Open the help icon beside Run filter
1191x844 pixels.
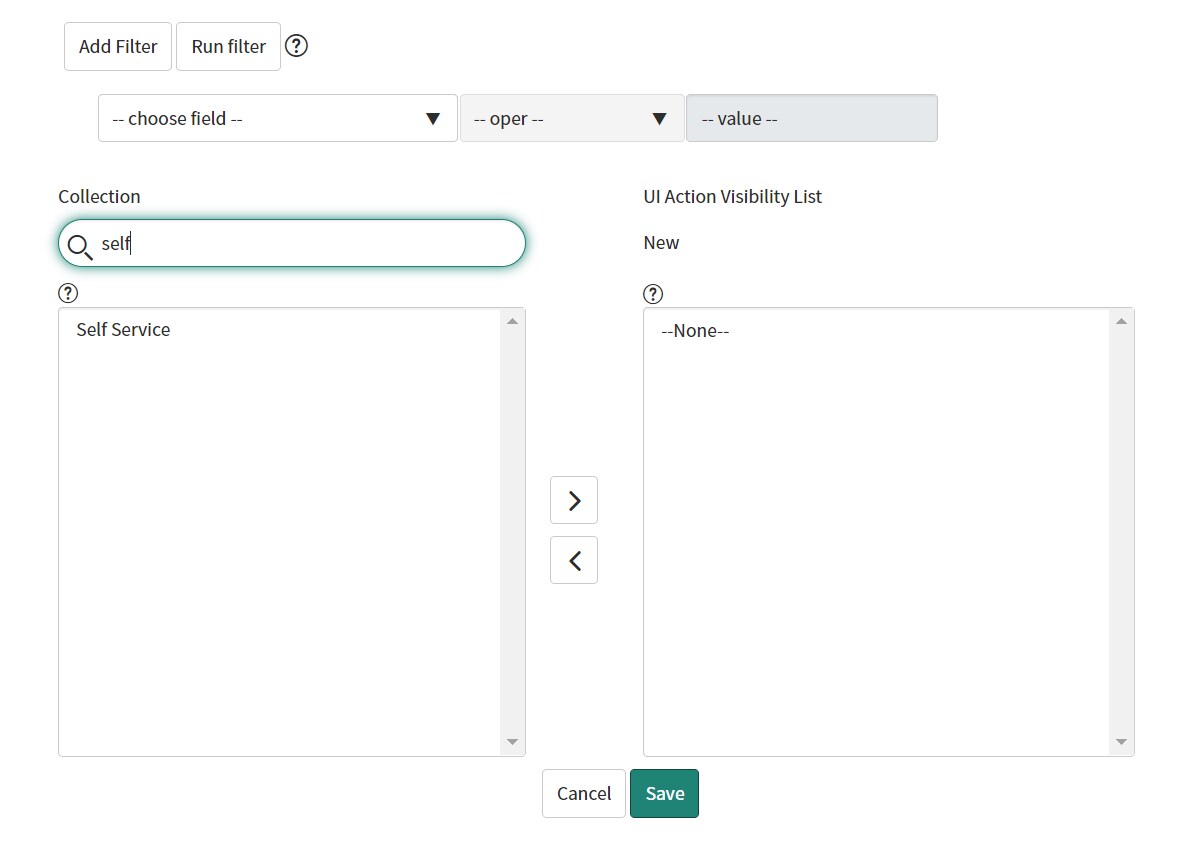point(296,45)
